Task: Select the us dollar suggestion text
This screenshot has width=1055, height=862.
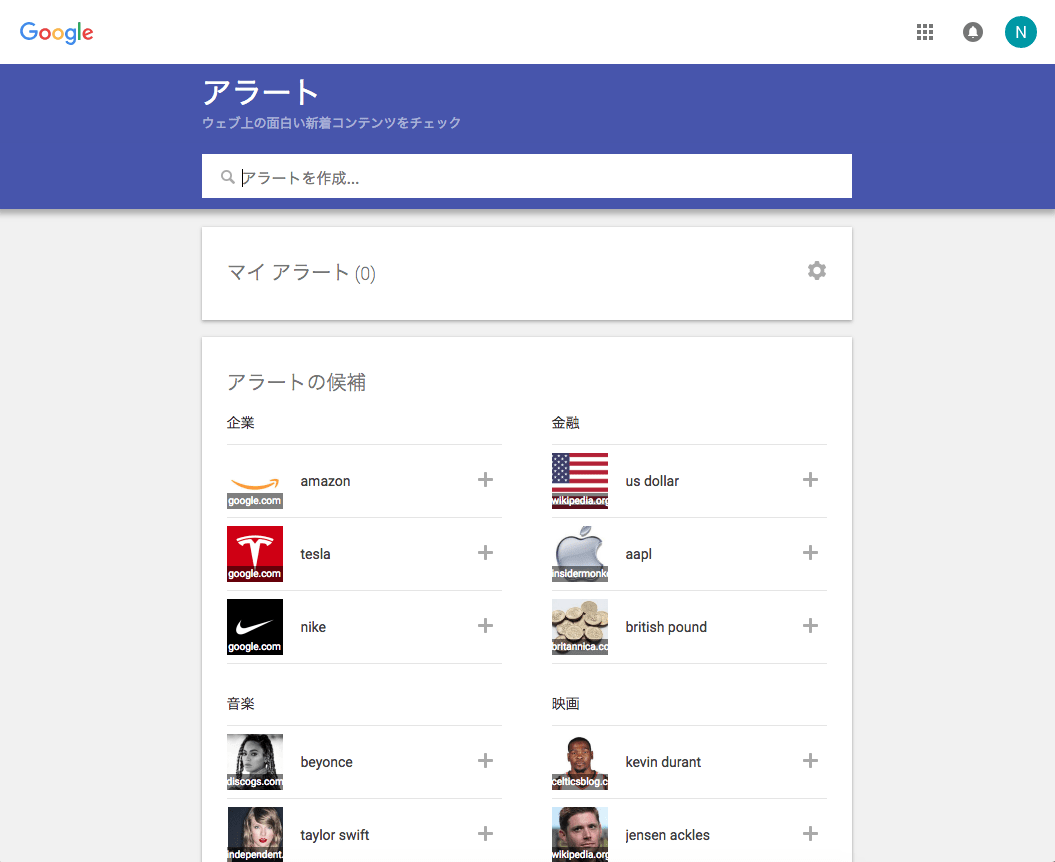Action: (x=652, y=481)
